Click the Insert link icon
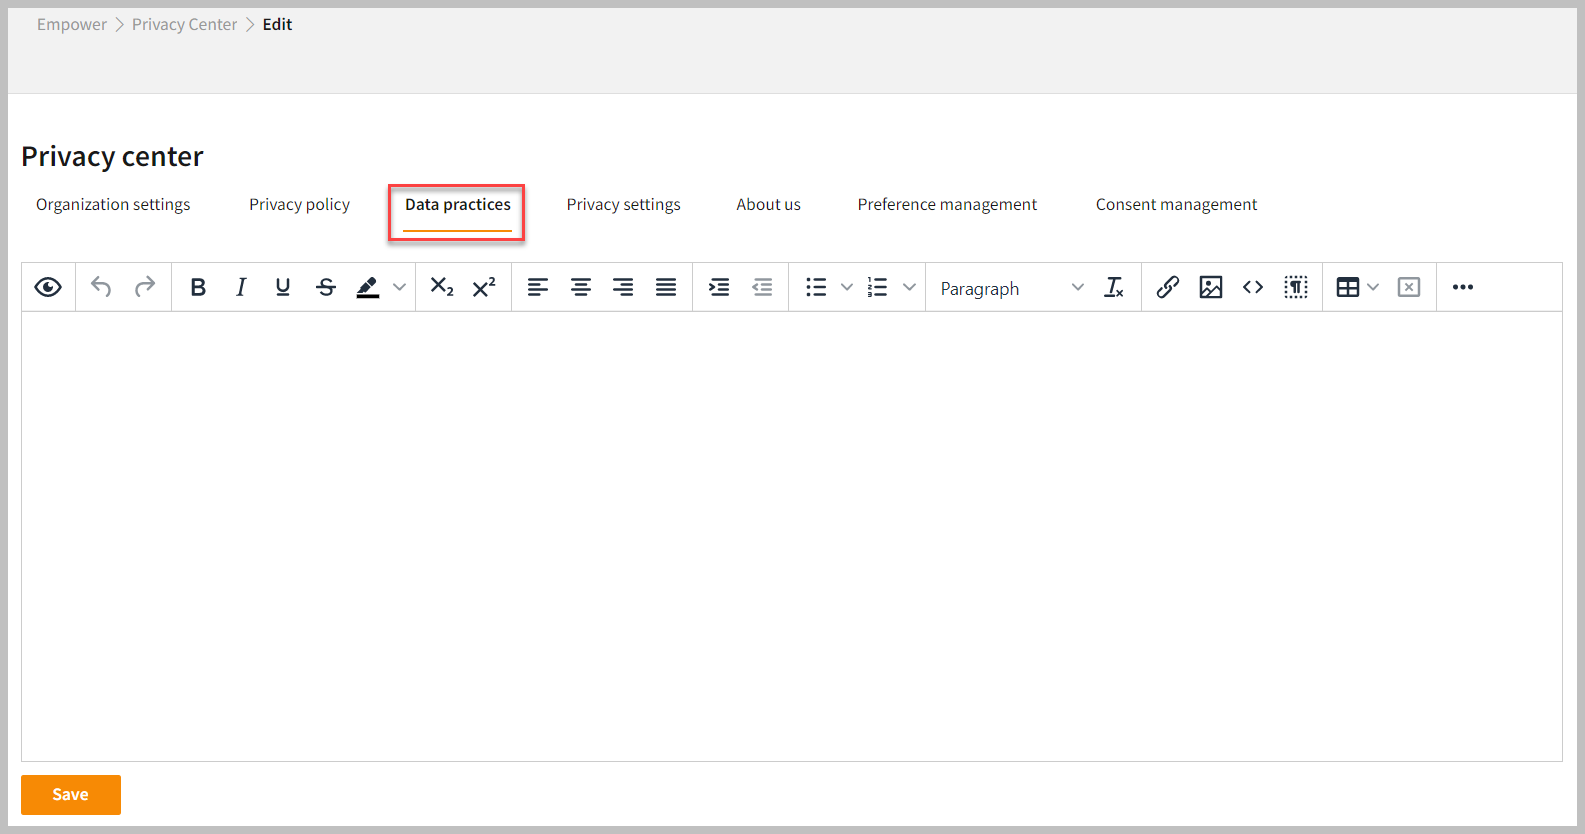This screenshot has width=1585, height=834. click(1167, 288)
